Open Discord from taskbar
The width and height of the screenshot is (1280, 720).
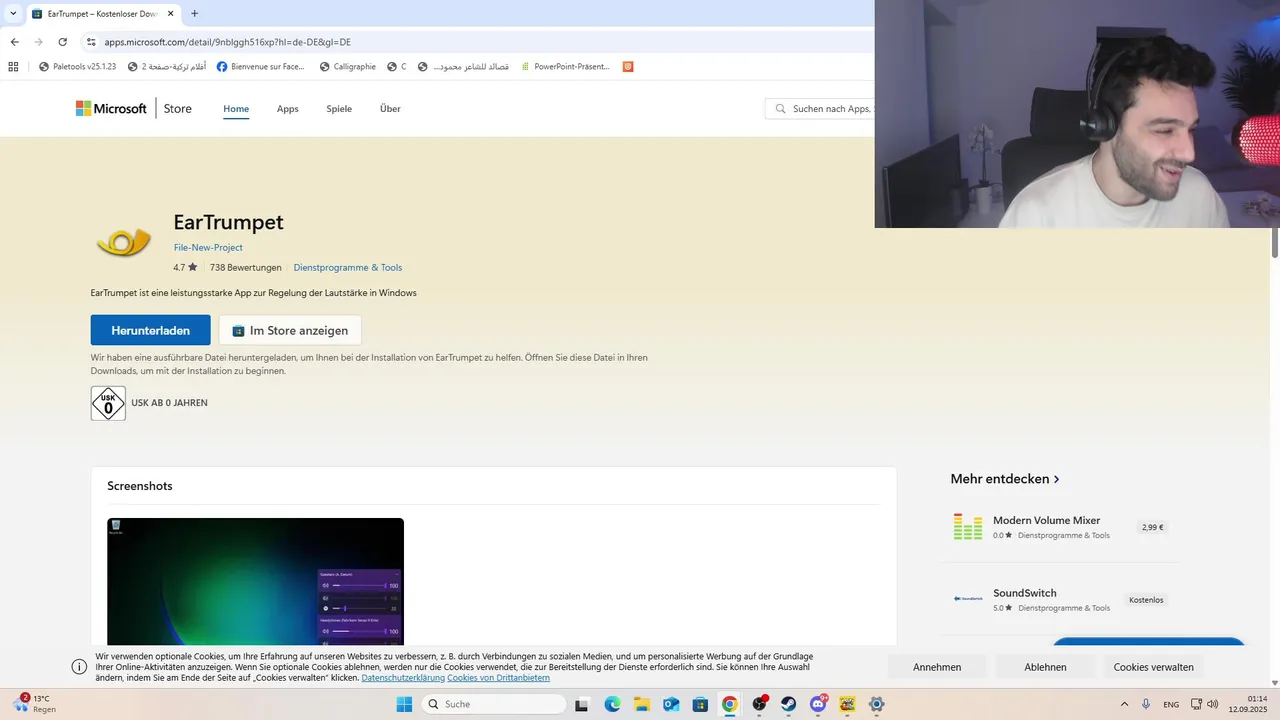(x=818, y=704)
